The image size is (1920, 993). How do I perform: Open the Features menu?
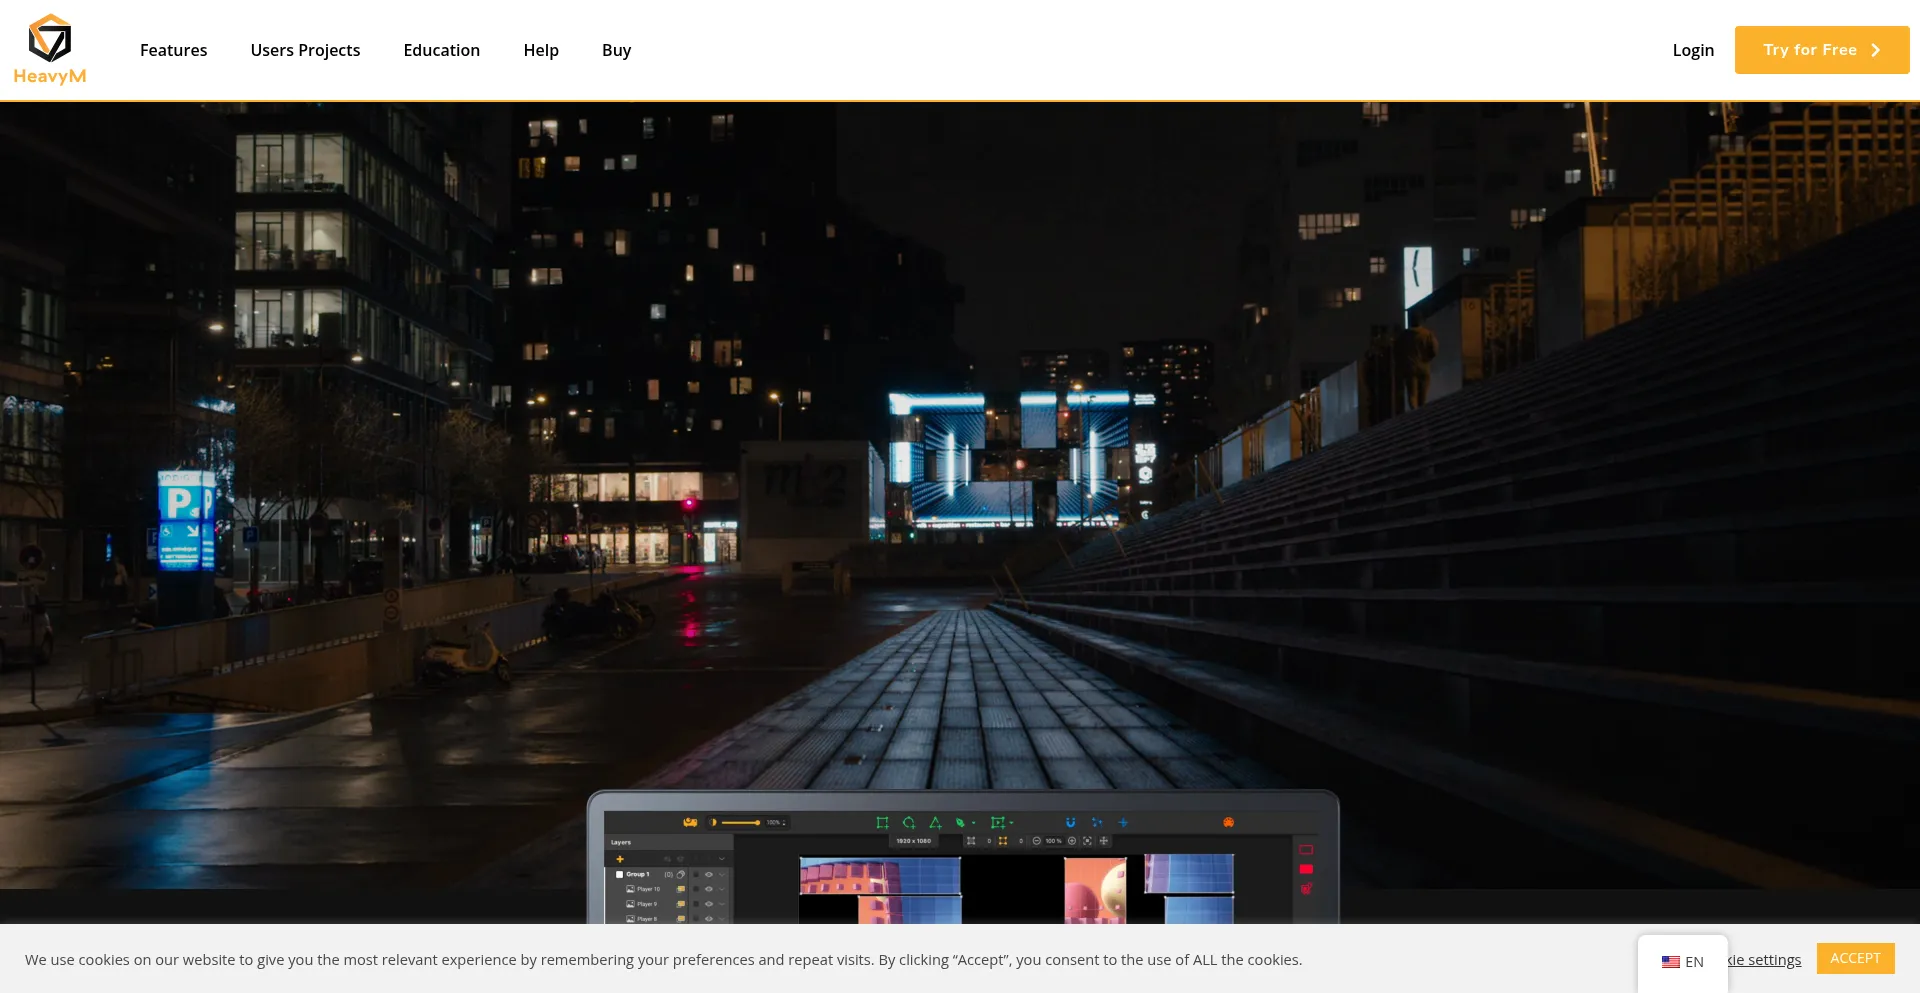(173, 50)
